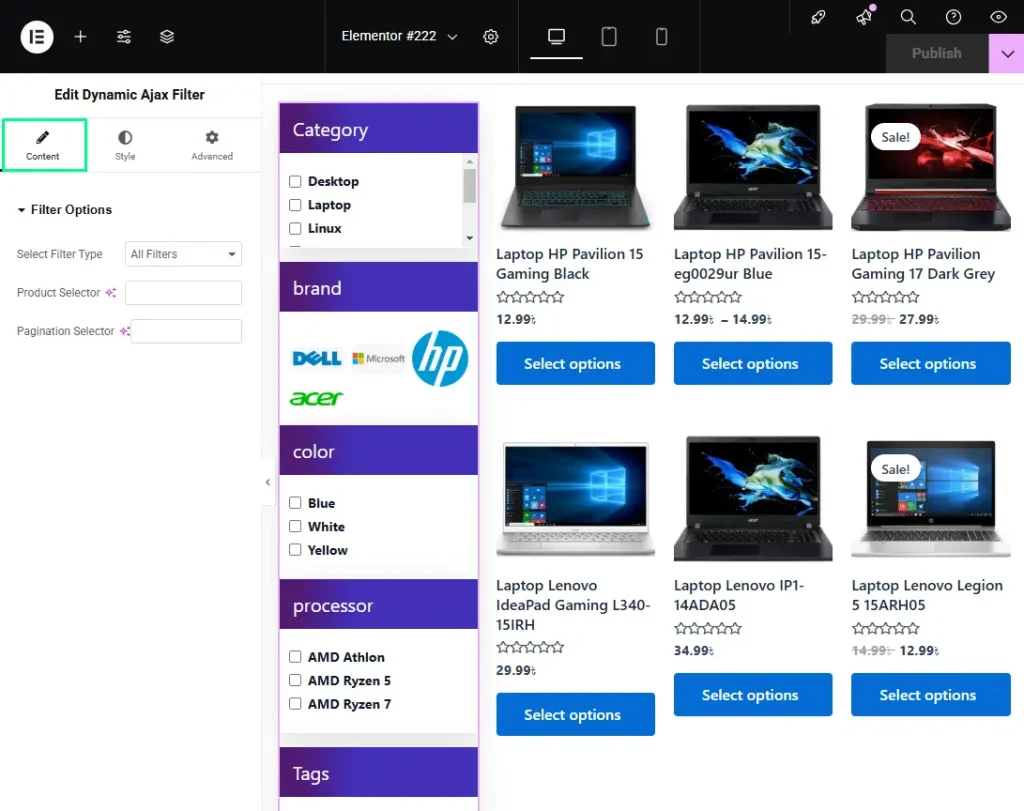The width and height of the screenshot is (1024, 811).
Task: Click Category list scroll down arrow
Action: click(470, 238)
